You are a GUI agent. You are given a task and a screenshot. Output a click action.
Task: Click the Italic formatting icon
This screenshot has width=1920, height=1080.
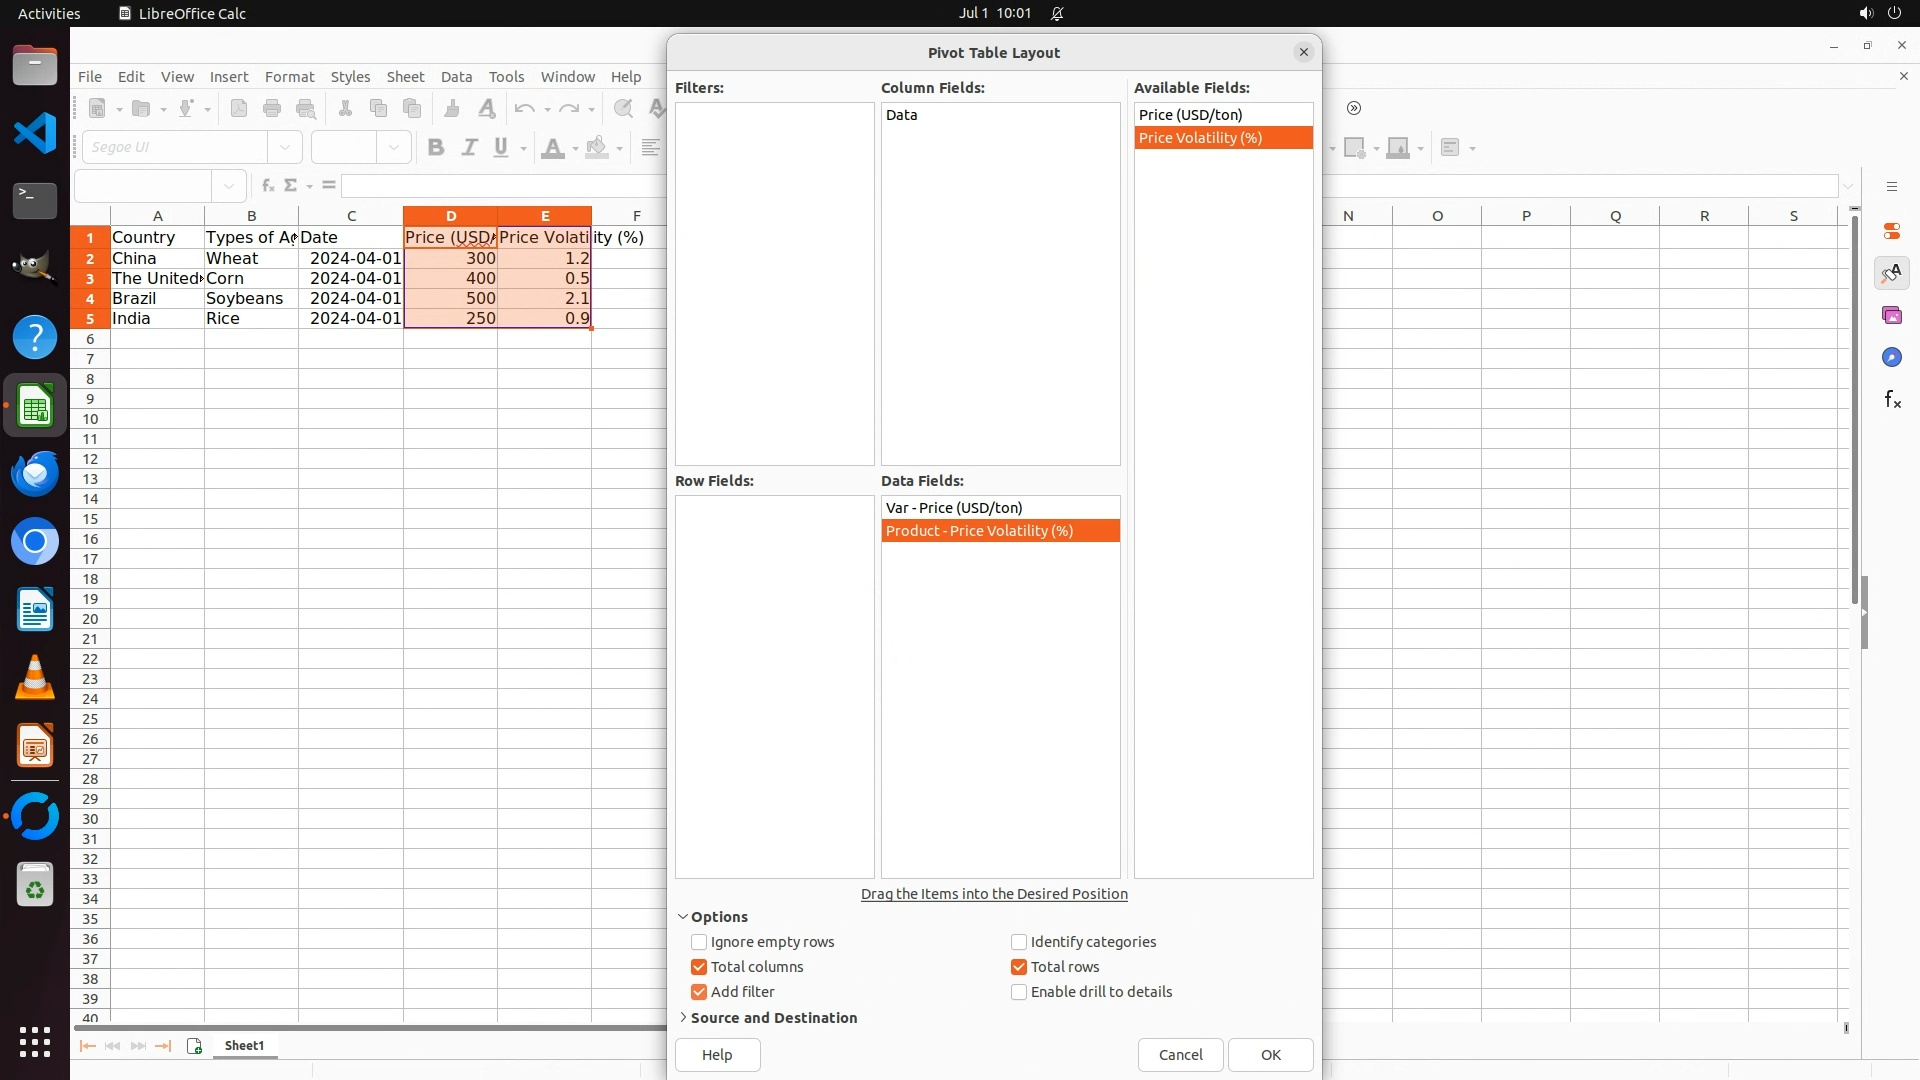(468, 148)
